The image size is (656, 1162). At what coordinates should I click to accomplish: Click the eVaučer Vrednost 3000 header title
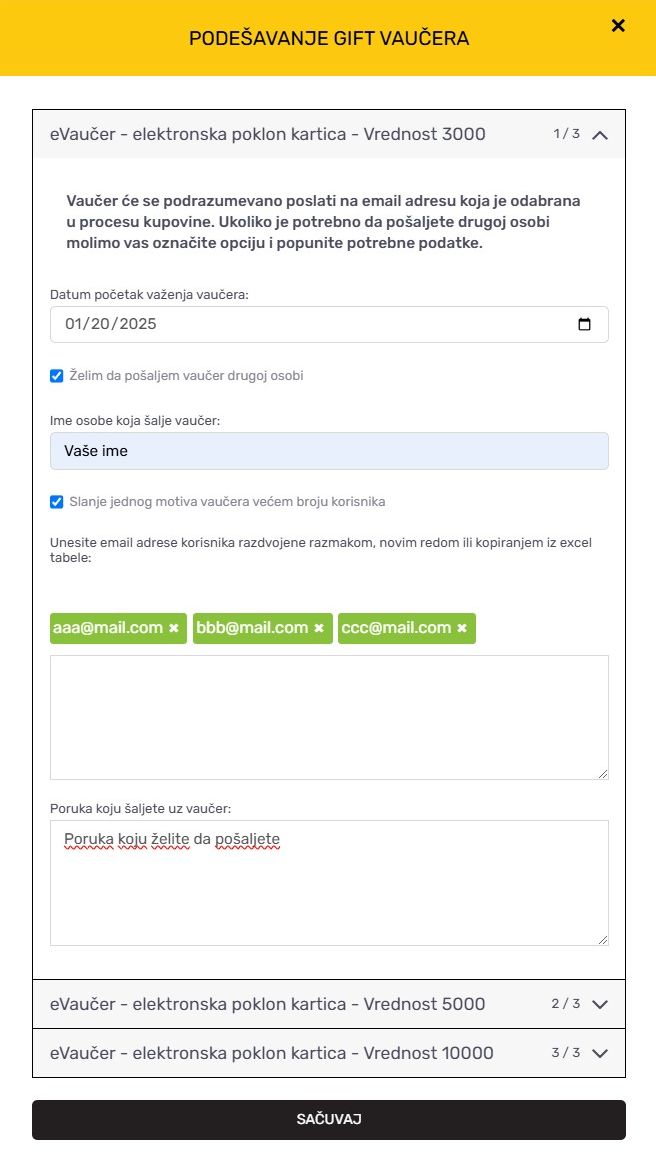pyautogui.click(x=268, y=134)
